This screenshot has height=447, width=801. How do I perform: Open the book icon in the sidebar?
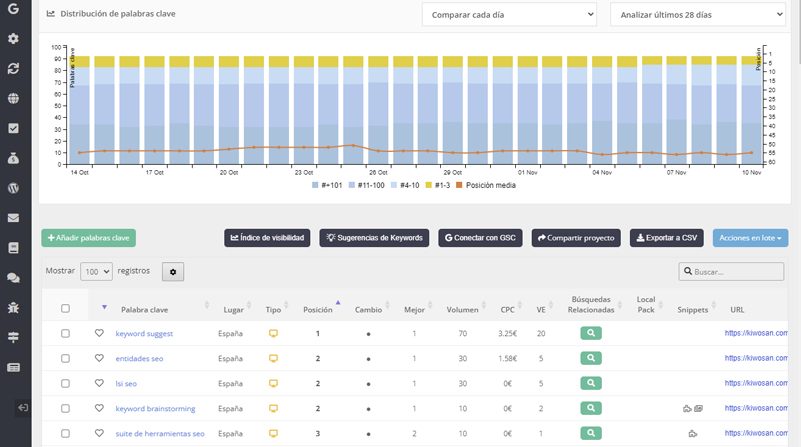pos(13,248)
